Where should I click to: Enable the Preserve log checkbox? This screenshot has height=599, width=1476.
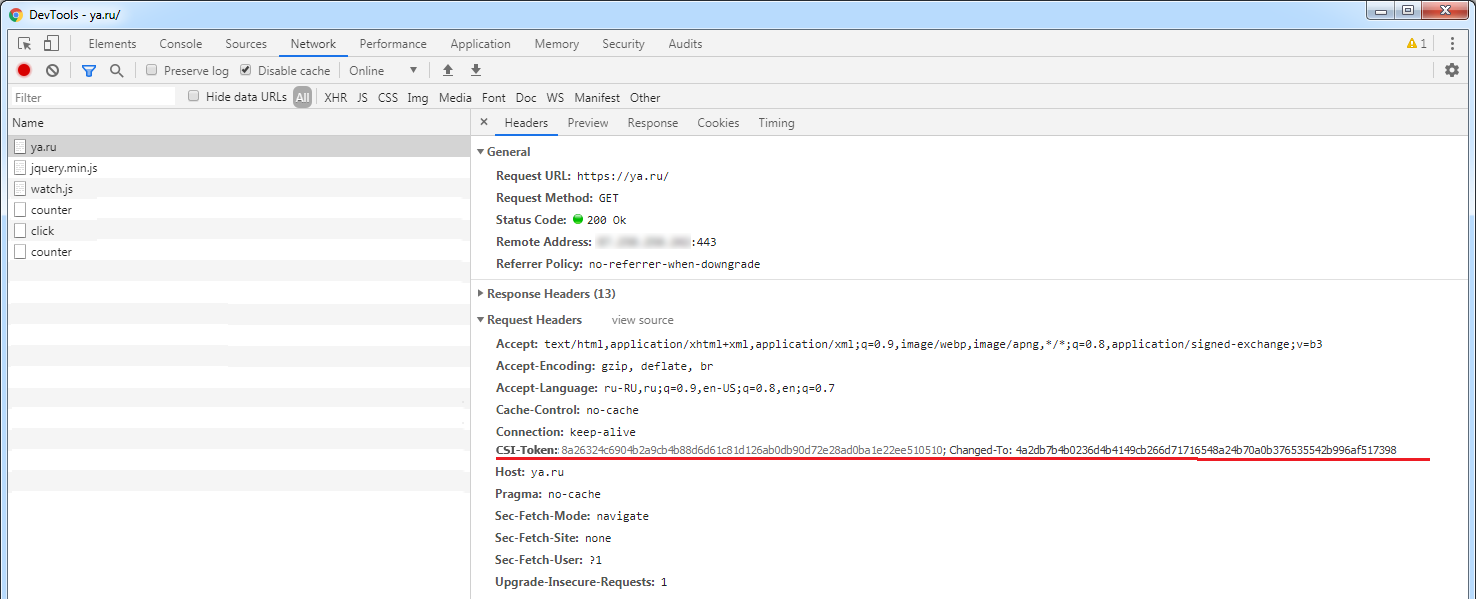(152, 70)
